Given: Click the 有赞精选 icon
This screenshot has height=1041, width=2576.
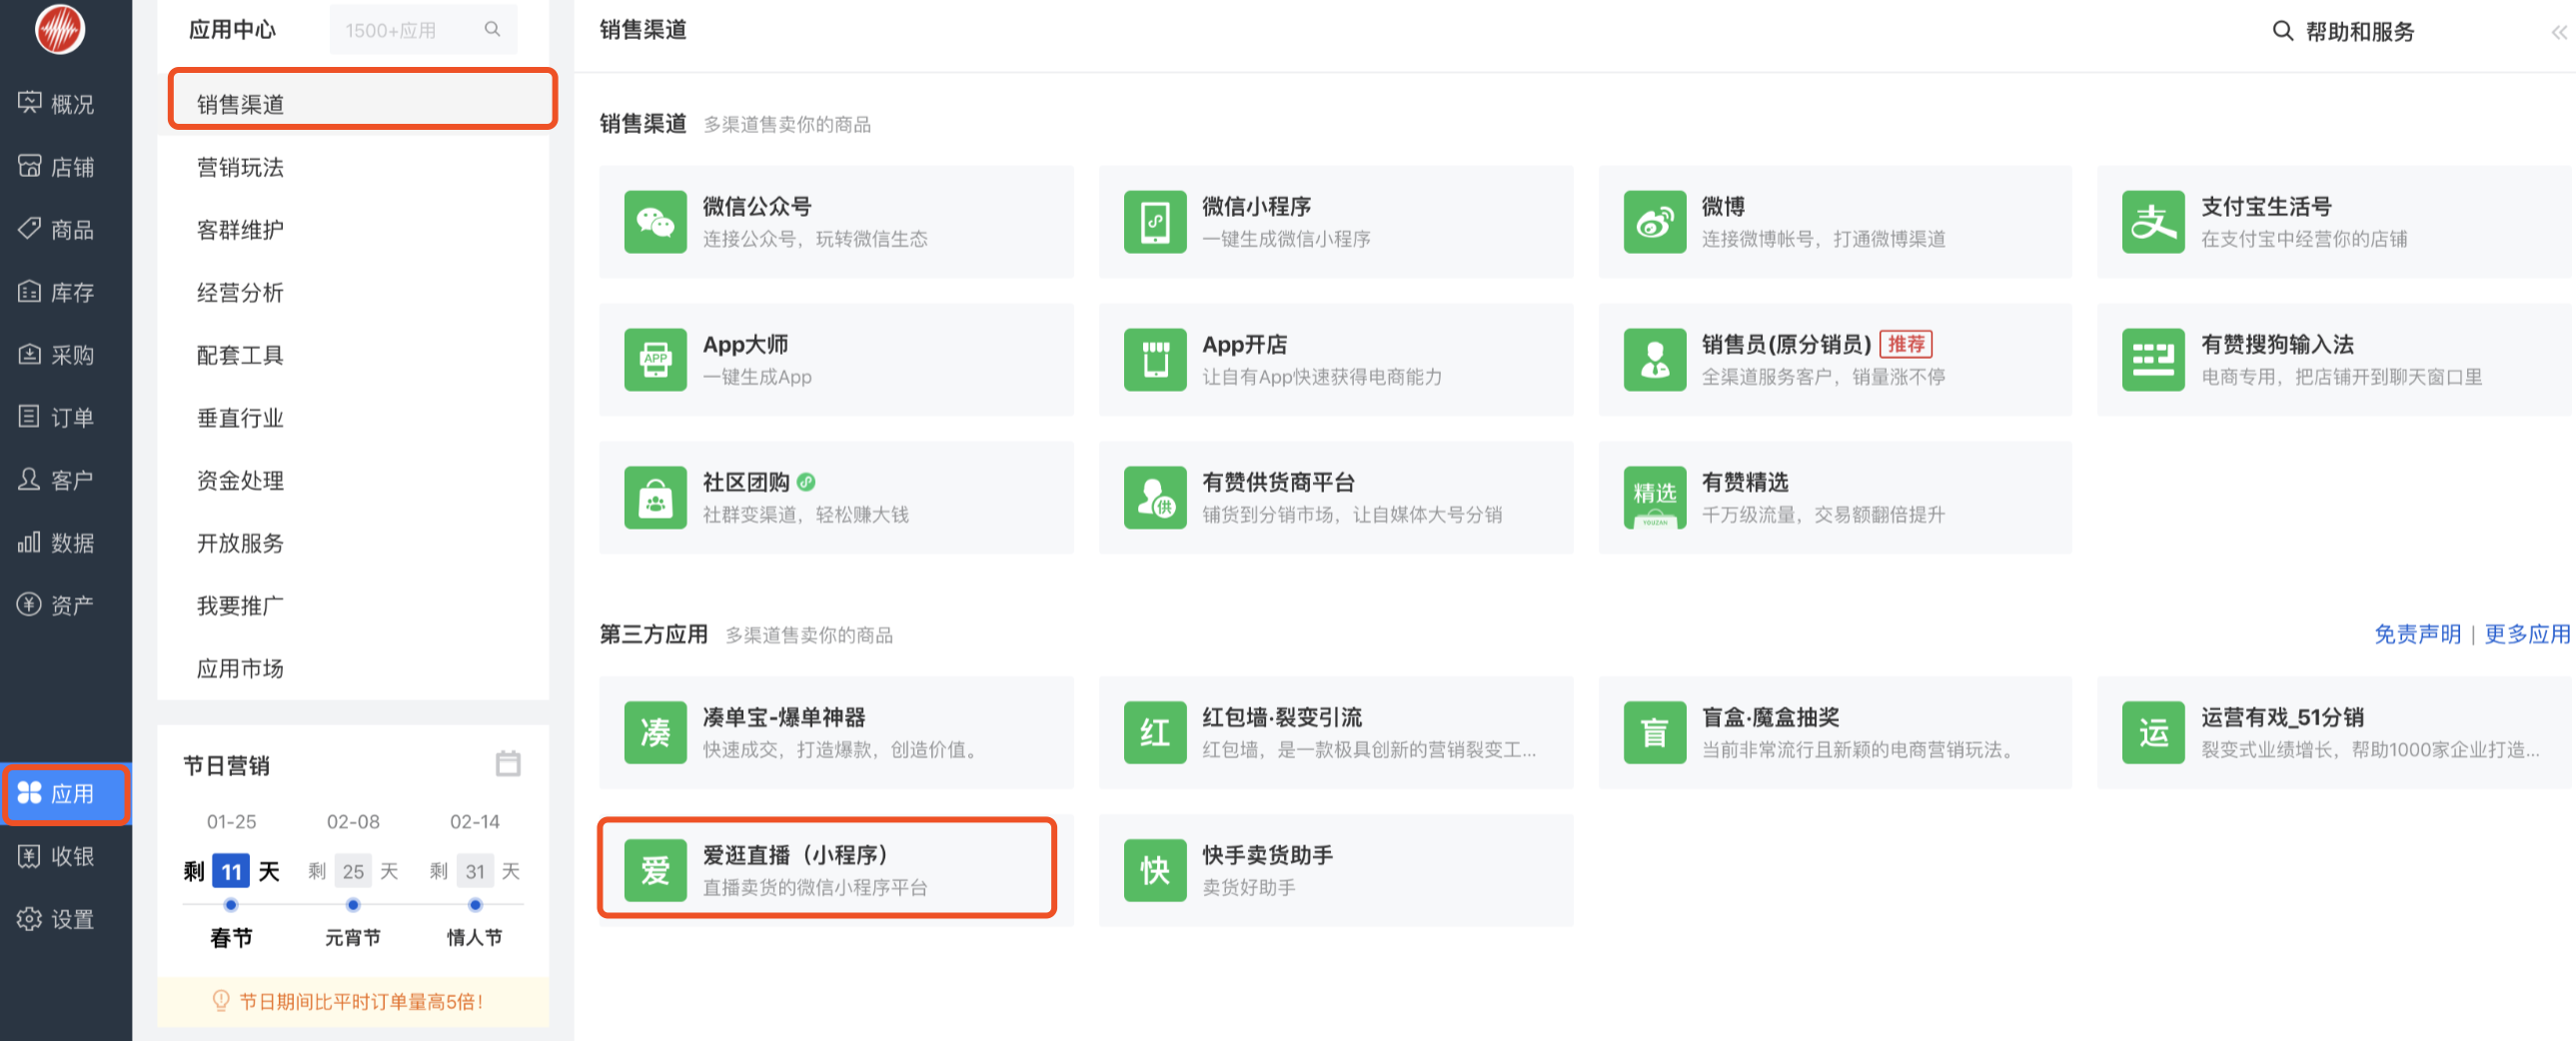Looking at the screenshot, I should (1654, 498).
